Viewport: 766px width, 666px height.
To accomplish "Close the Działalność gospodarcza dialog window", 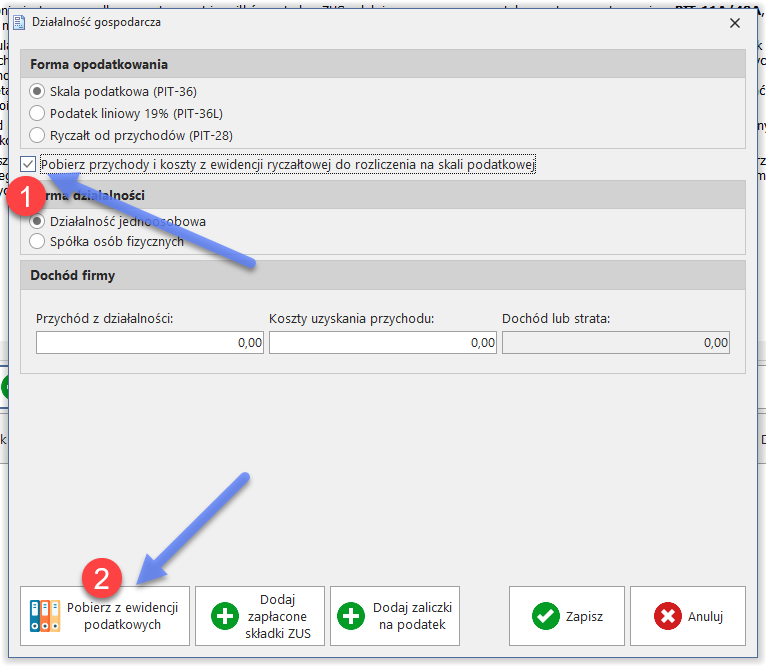I will pyautogui.click(x=734, y=22).
